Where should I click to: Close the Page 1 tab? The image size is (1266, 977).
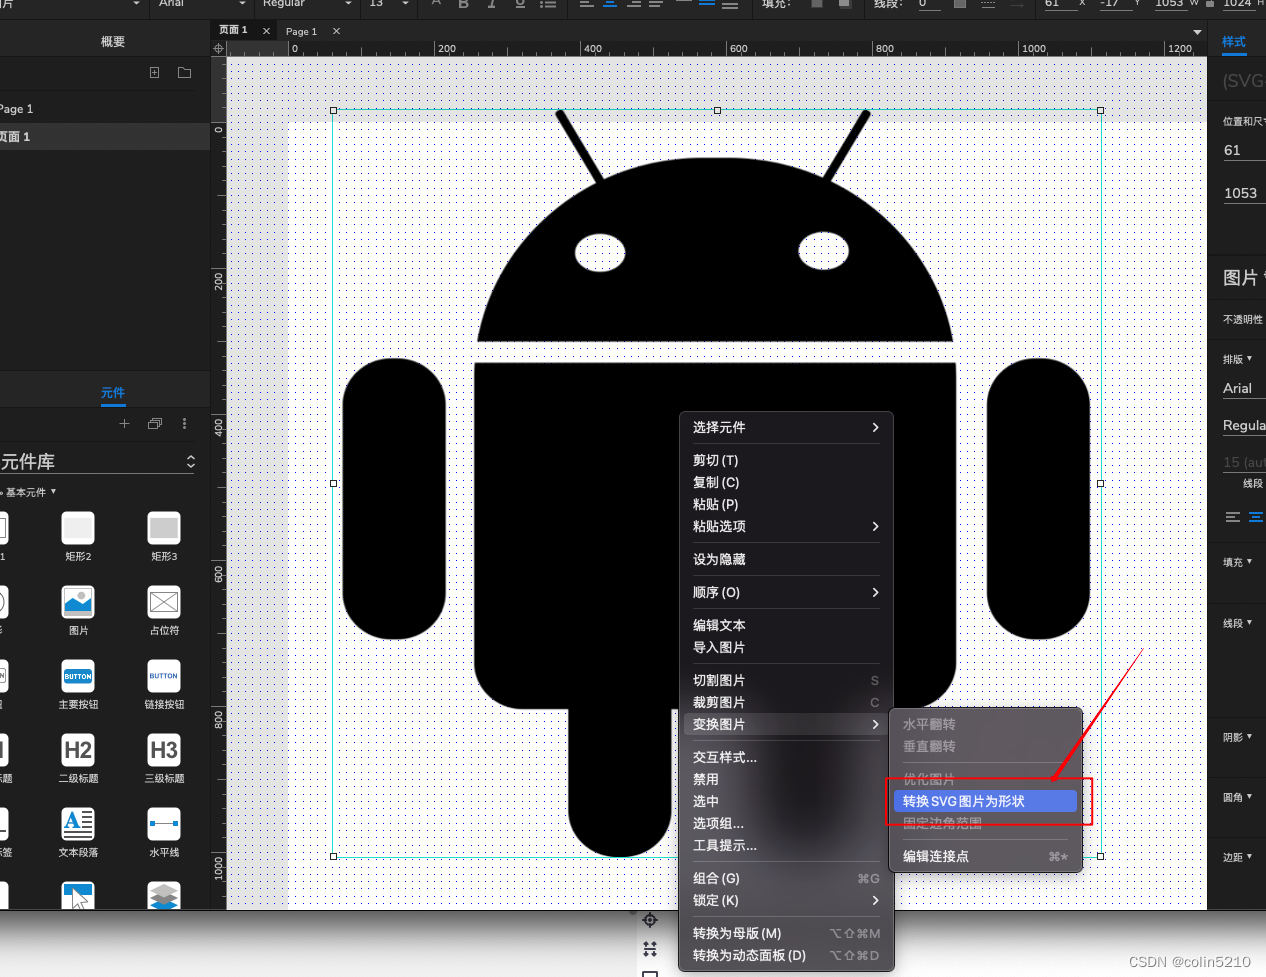pos(336,31)
